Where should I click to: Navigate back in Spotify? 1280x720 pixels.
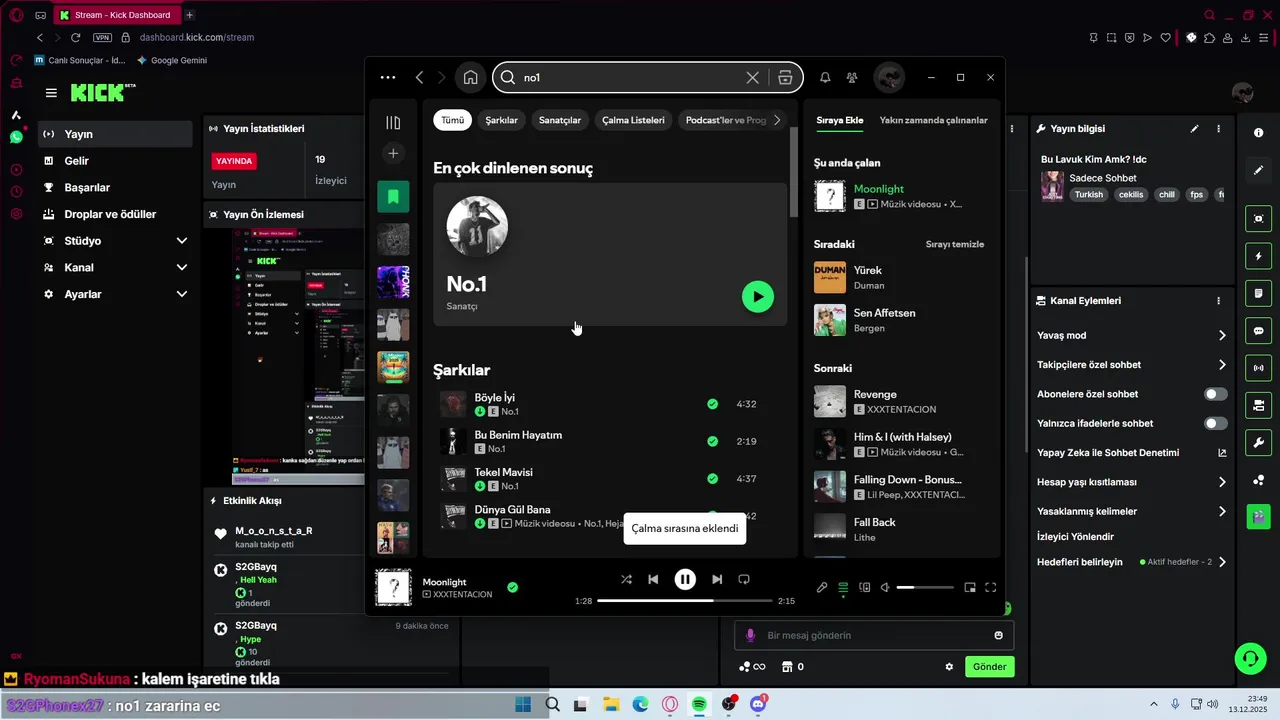point(420,77)
